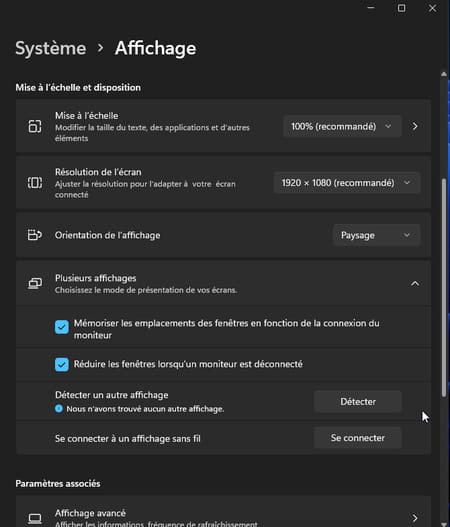Click Se connecter à un affichage sans fil label
Image resolution: width=450 pixels, height=527 pixels.
point(128,439)
